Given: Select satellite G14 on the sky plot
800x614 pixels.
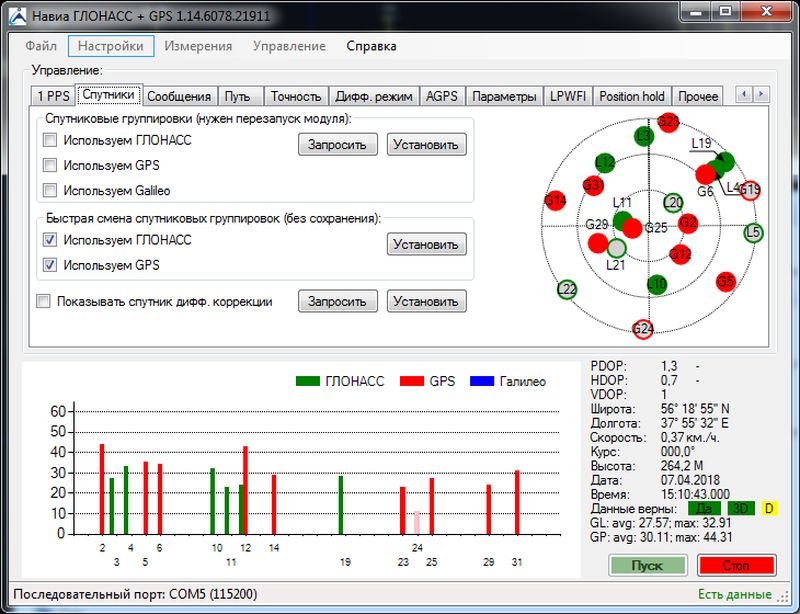Looking at the screenshot, I should [x=555, y=201].
